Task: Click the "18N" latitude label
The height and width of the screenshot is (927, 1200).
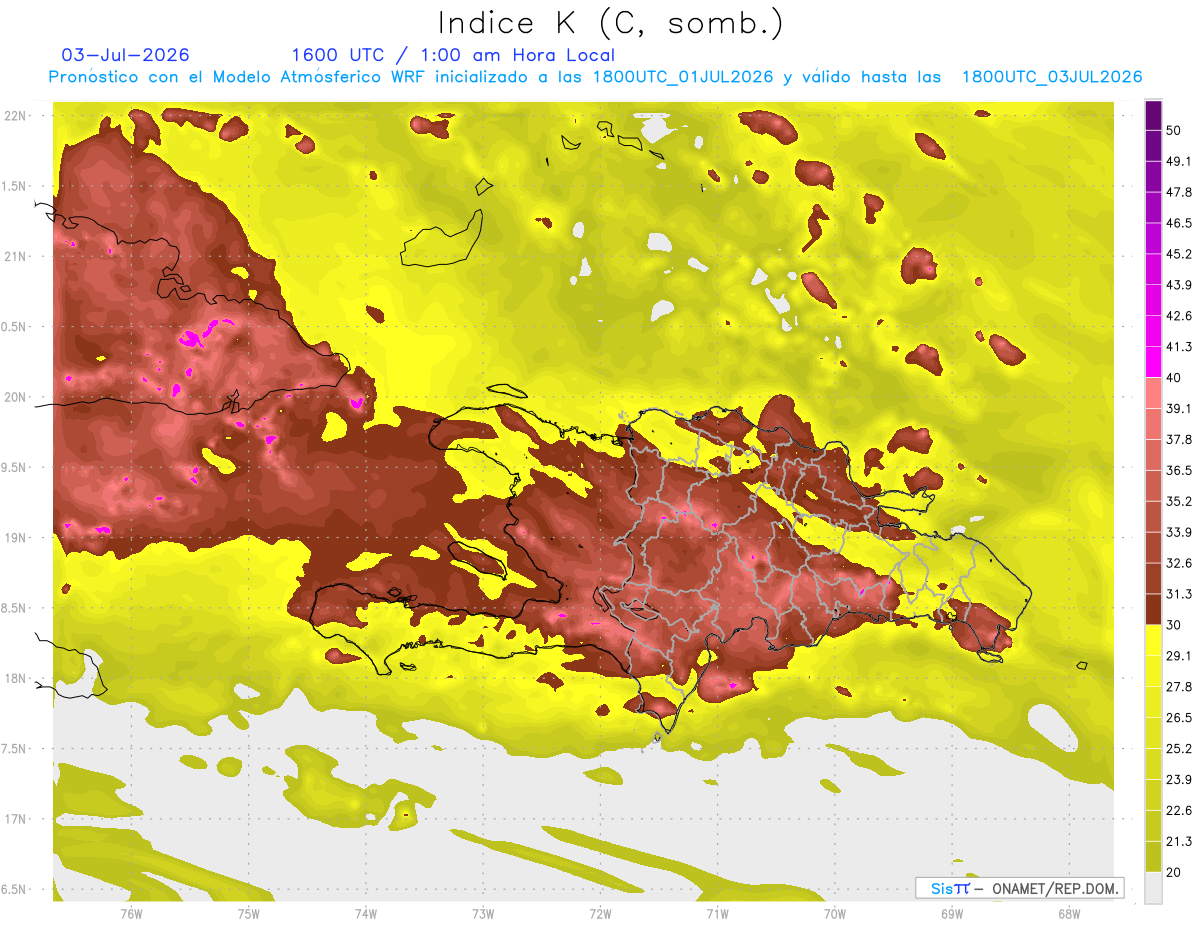Action: (x=15, y=678)
